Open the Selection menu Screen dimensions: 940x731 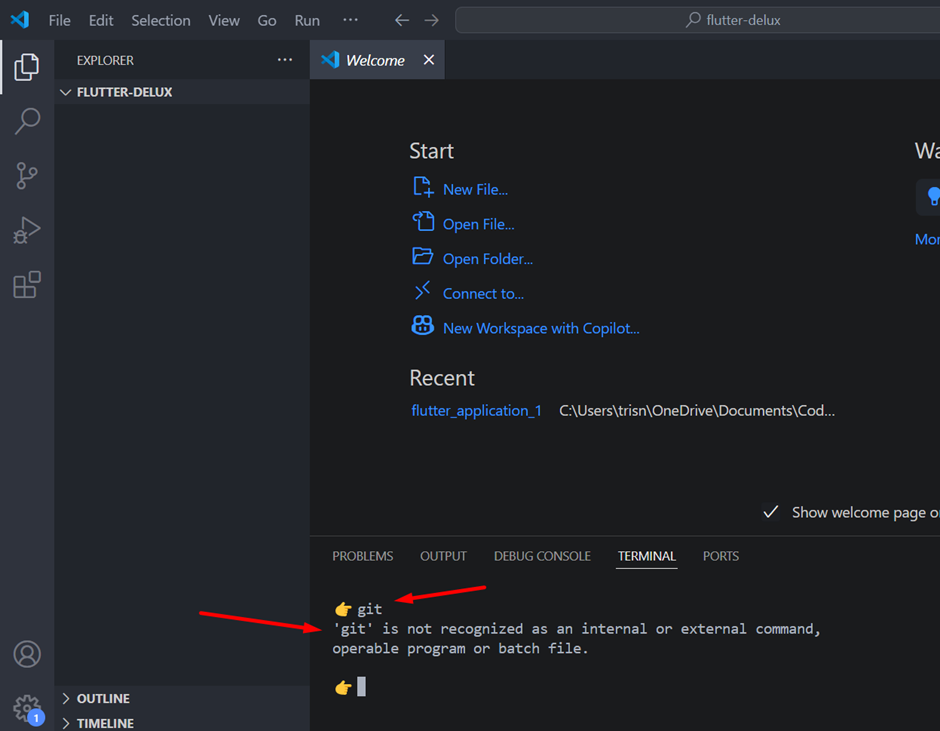point(161,20)
